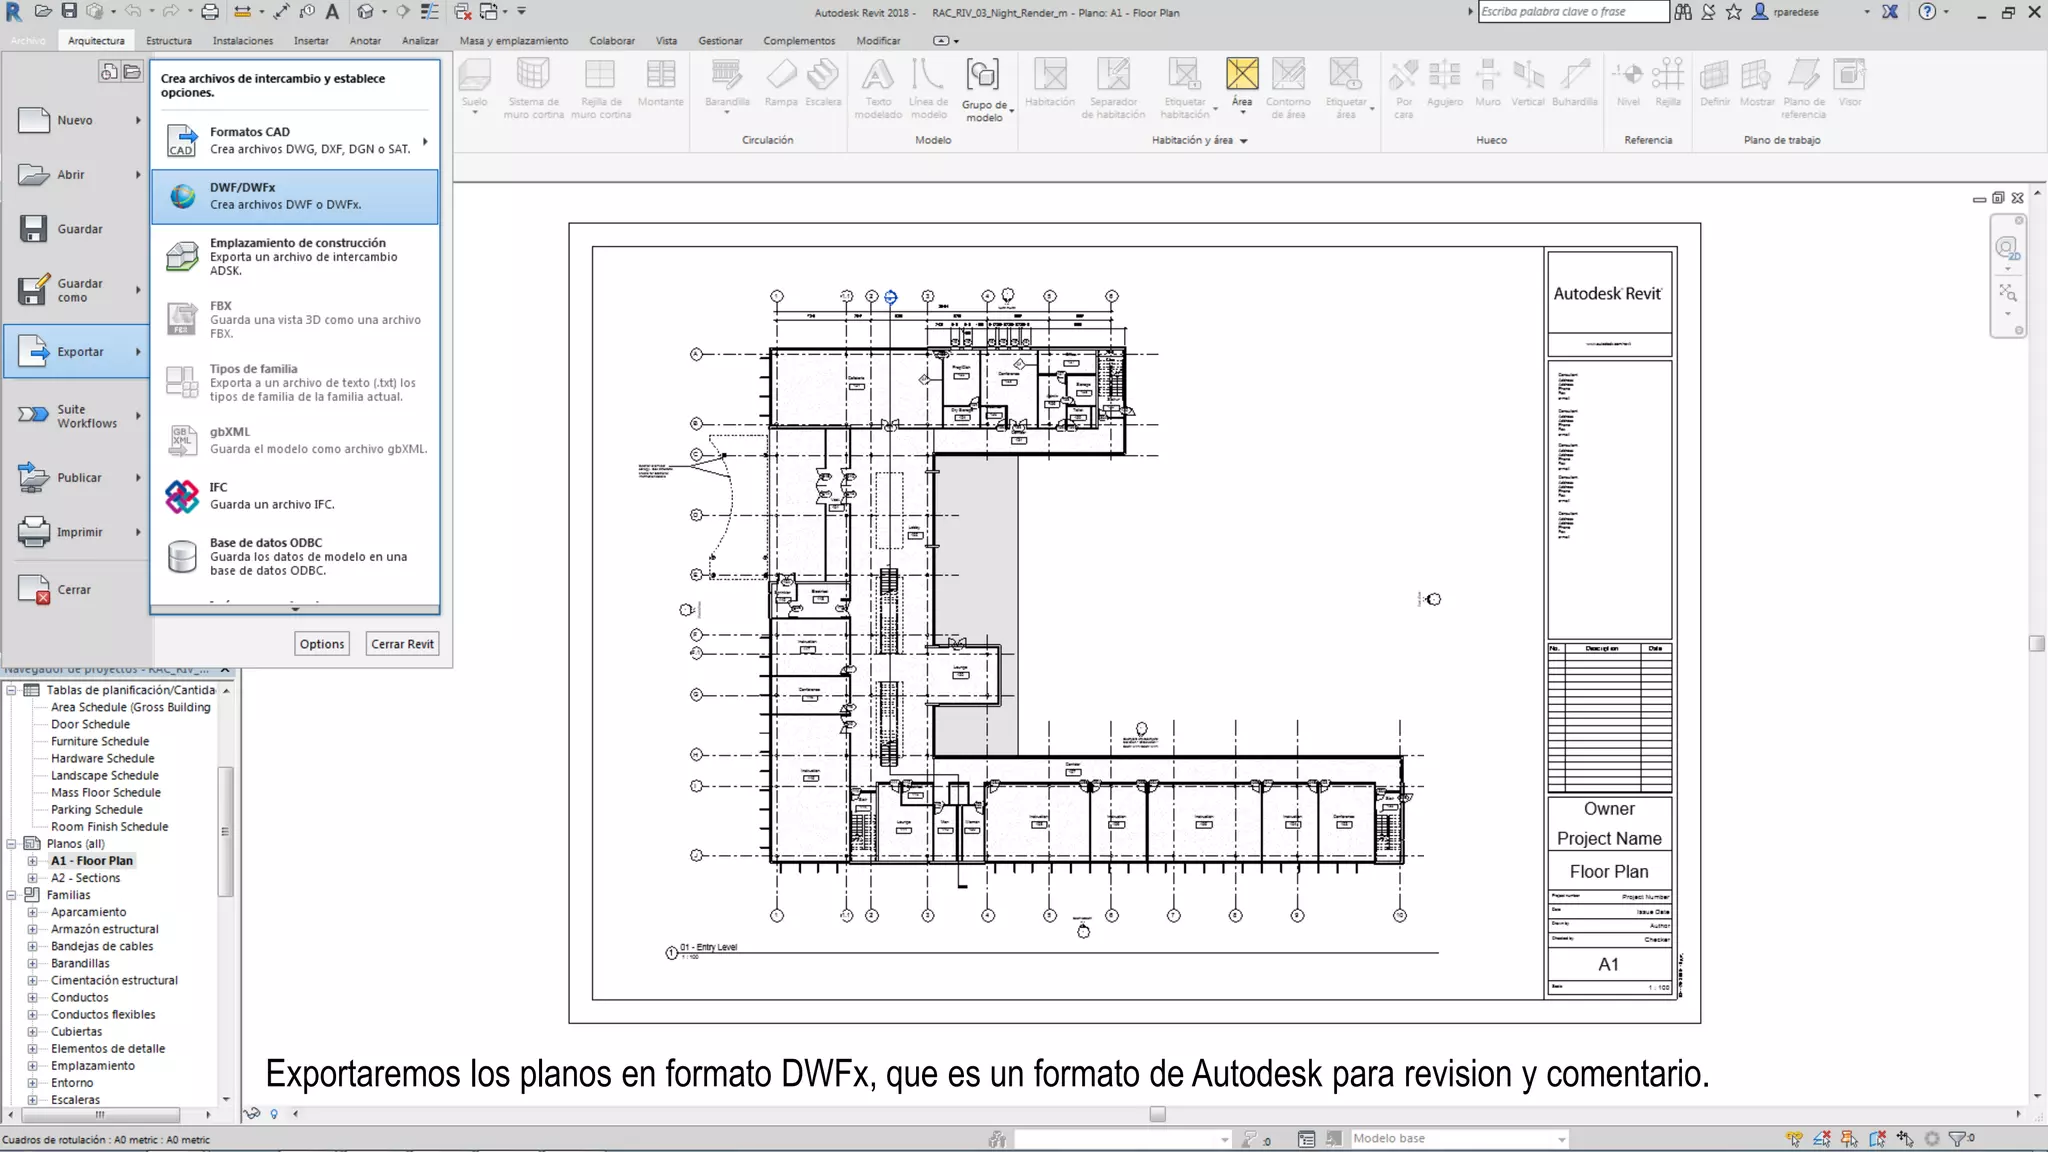Click the keyword search field
This screenshot has height=1152, width=2048.
(x=1572, y=12)
